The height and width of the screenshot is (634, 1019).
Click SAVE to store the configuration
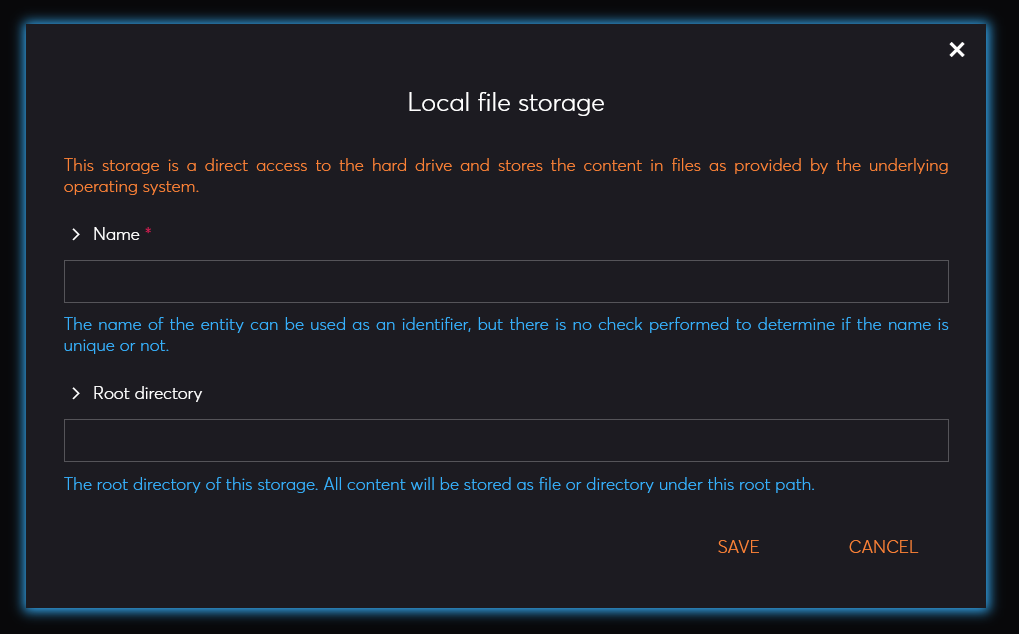click(x=738, y=547)
